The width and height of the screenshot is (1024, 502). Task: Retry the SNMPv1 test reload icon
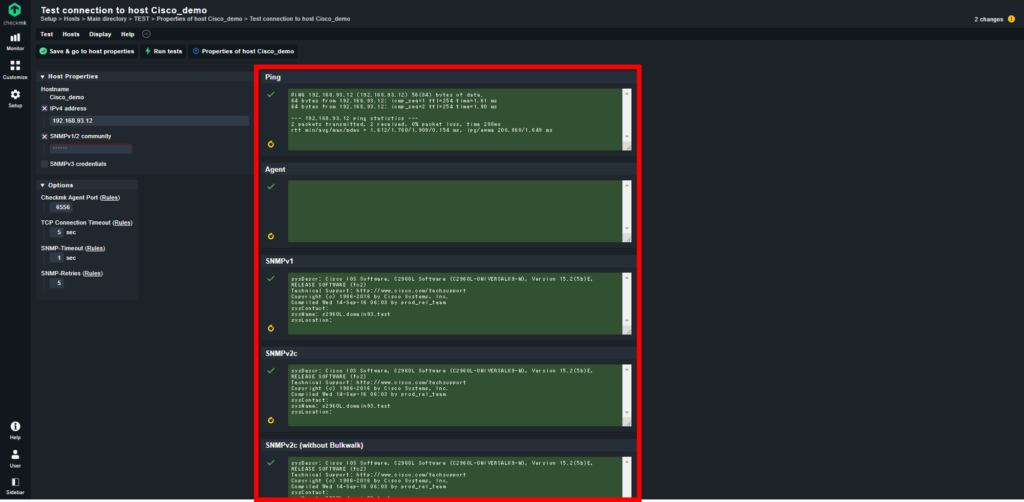pyautogui.click(x=270, y=328)
